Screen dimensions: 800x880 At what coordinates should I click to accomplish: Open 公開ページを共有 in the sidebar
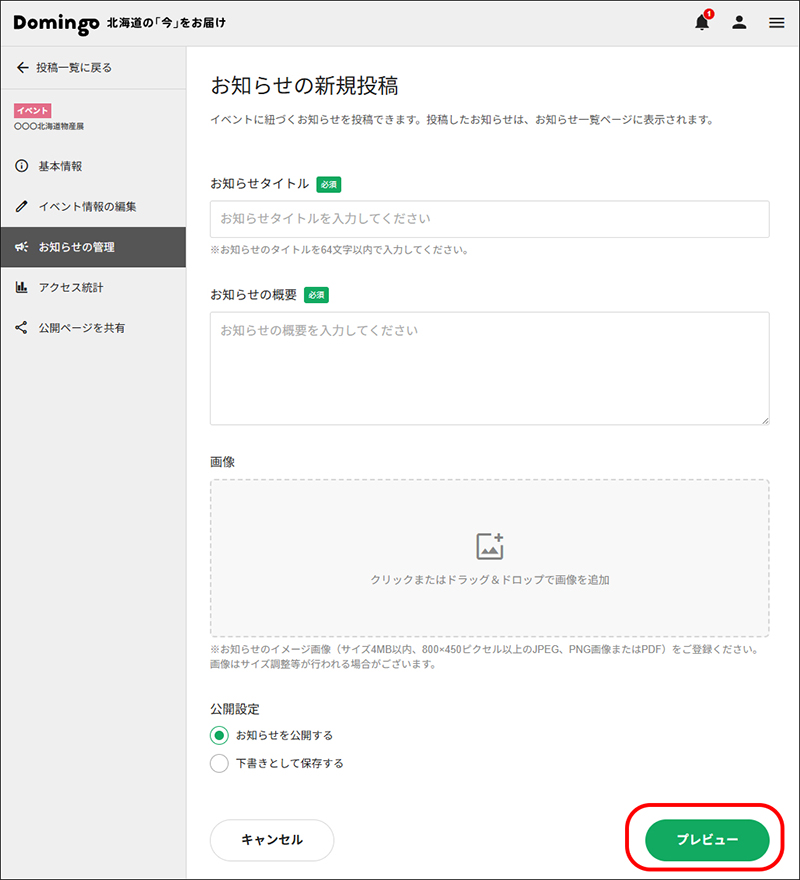point(93,328)
